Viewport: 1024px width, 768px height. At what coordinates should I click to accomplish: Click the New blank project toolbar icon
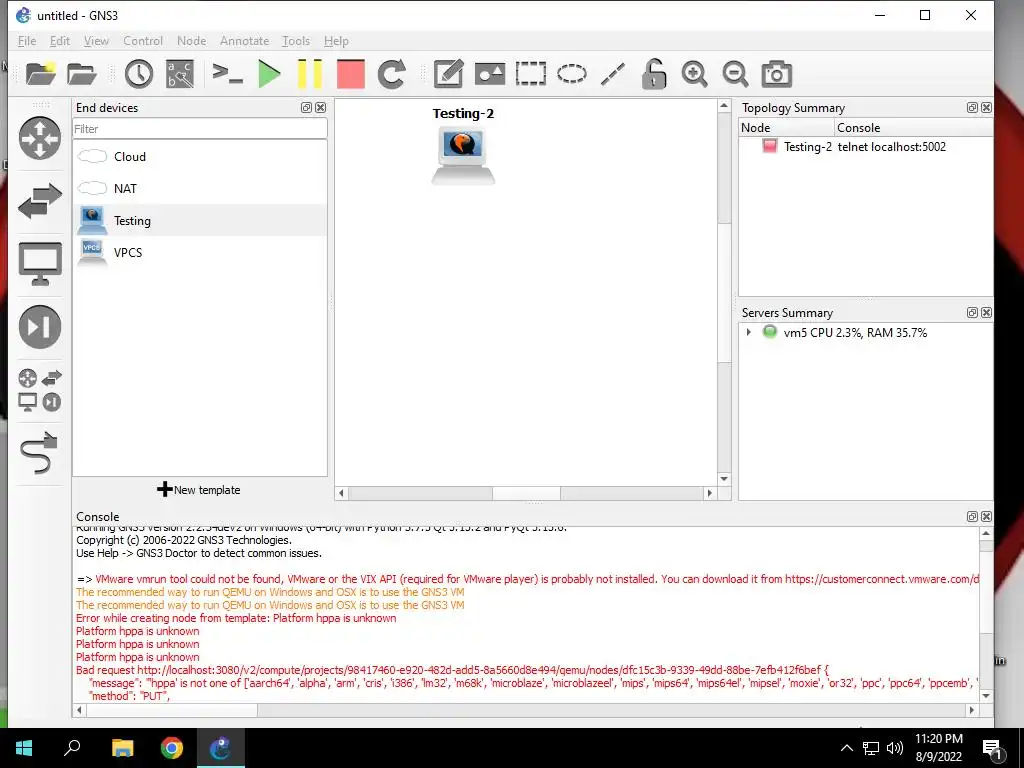40,74
